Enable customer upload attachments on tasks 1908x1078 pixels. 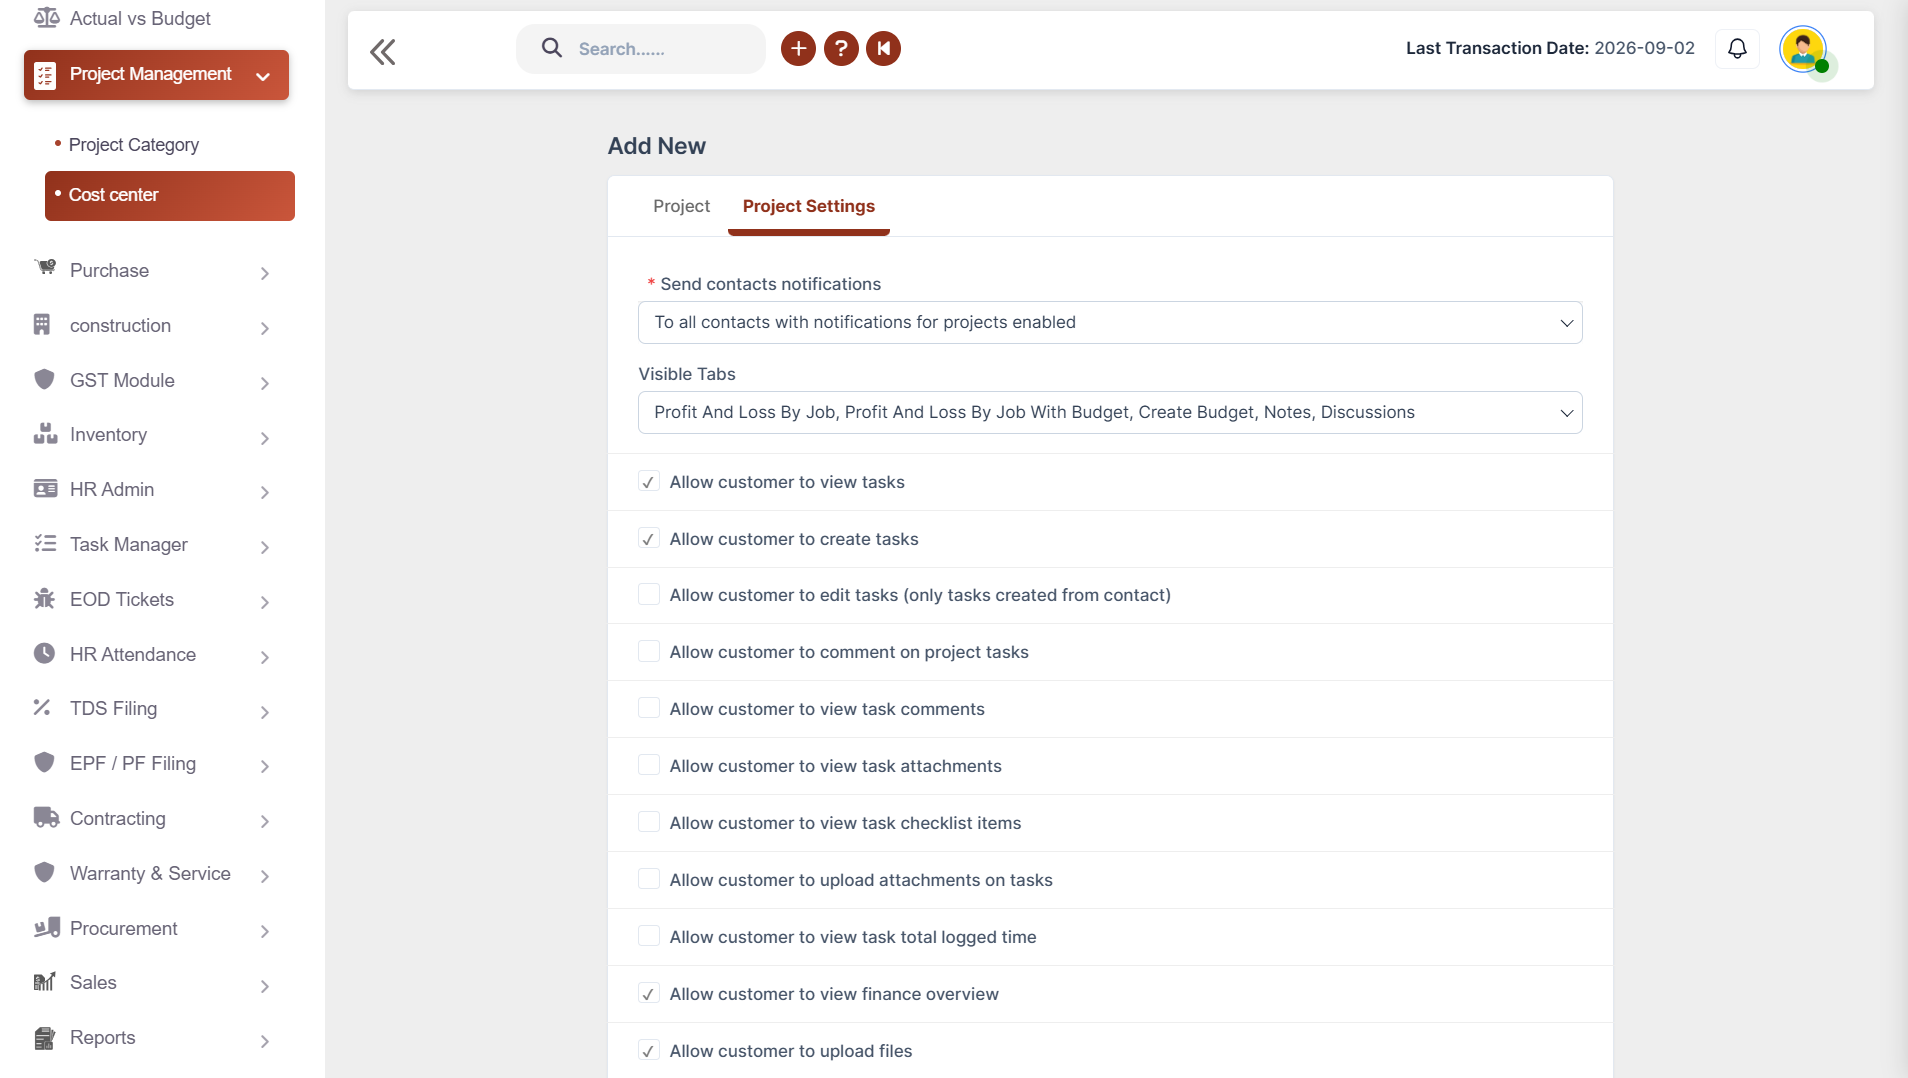(648, 880)
